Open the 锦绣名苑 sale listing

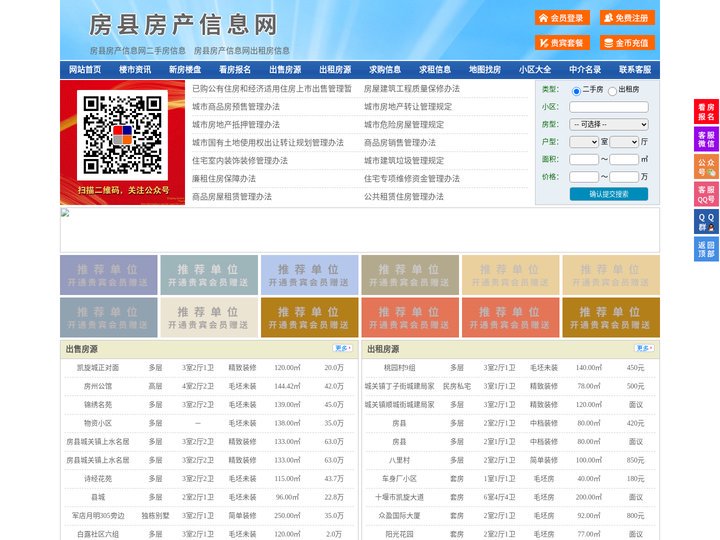[x=98, y=405]
